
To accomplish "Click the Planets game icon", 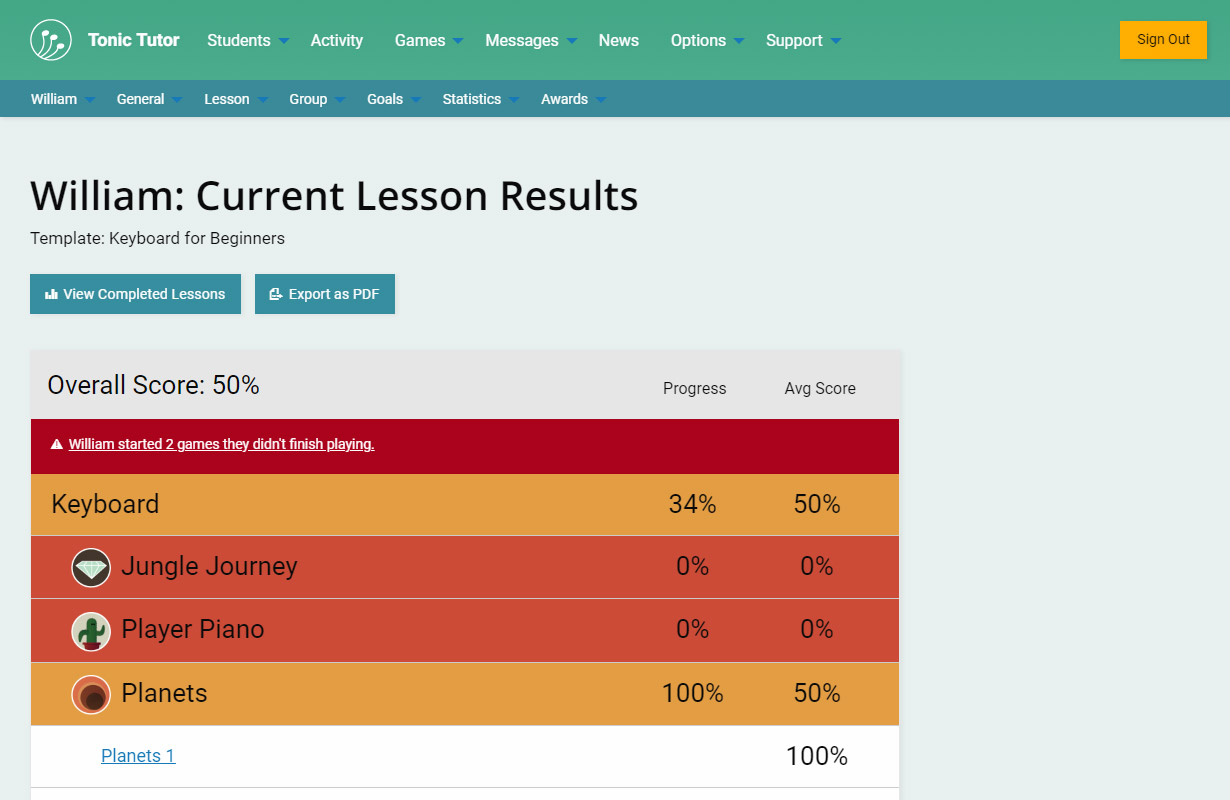I will 91,694.
